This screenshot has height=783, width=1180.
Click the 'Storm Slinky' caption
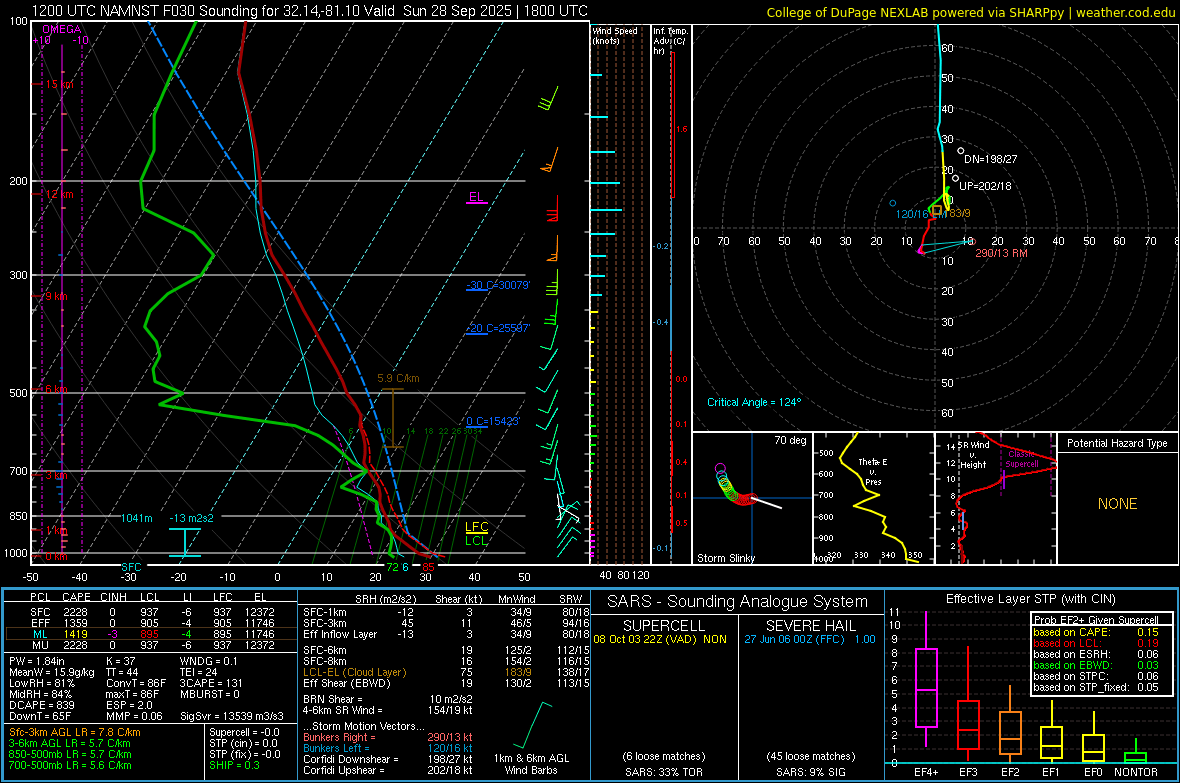click(x=725, y=558)
